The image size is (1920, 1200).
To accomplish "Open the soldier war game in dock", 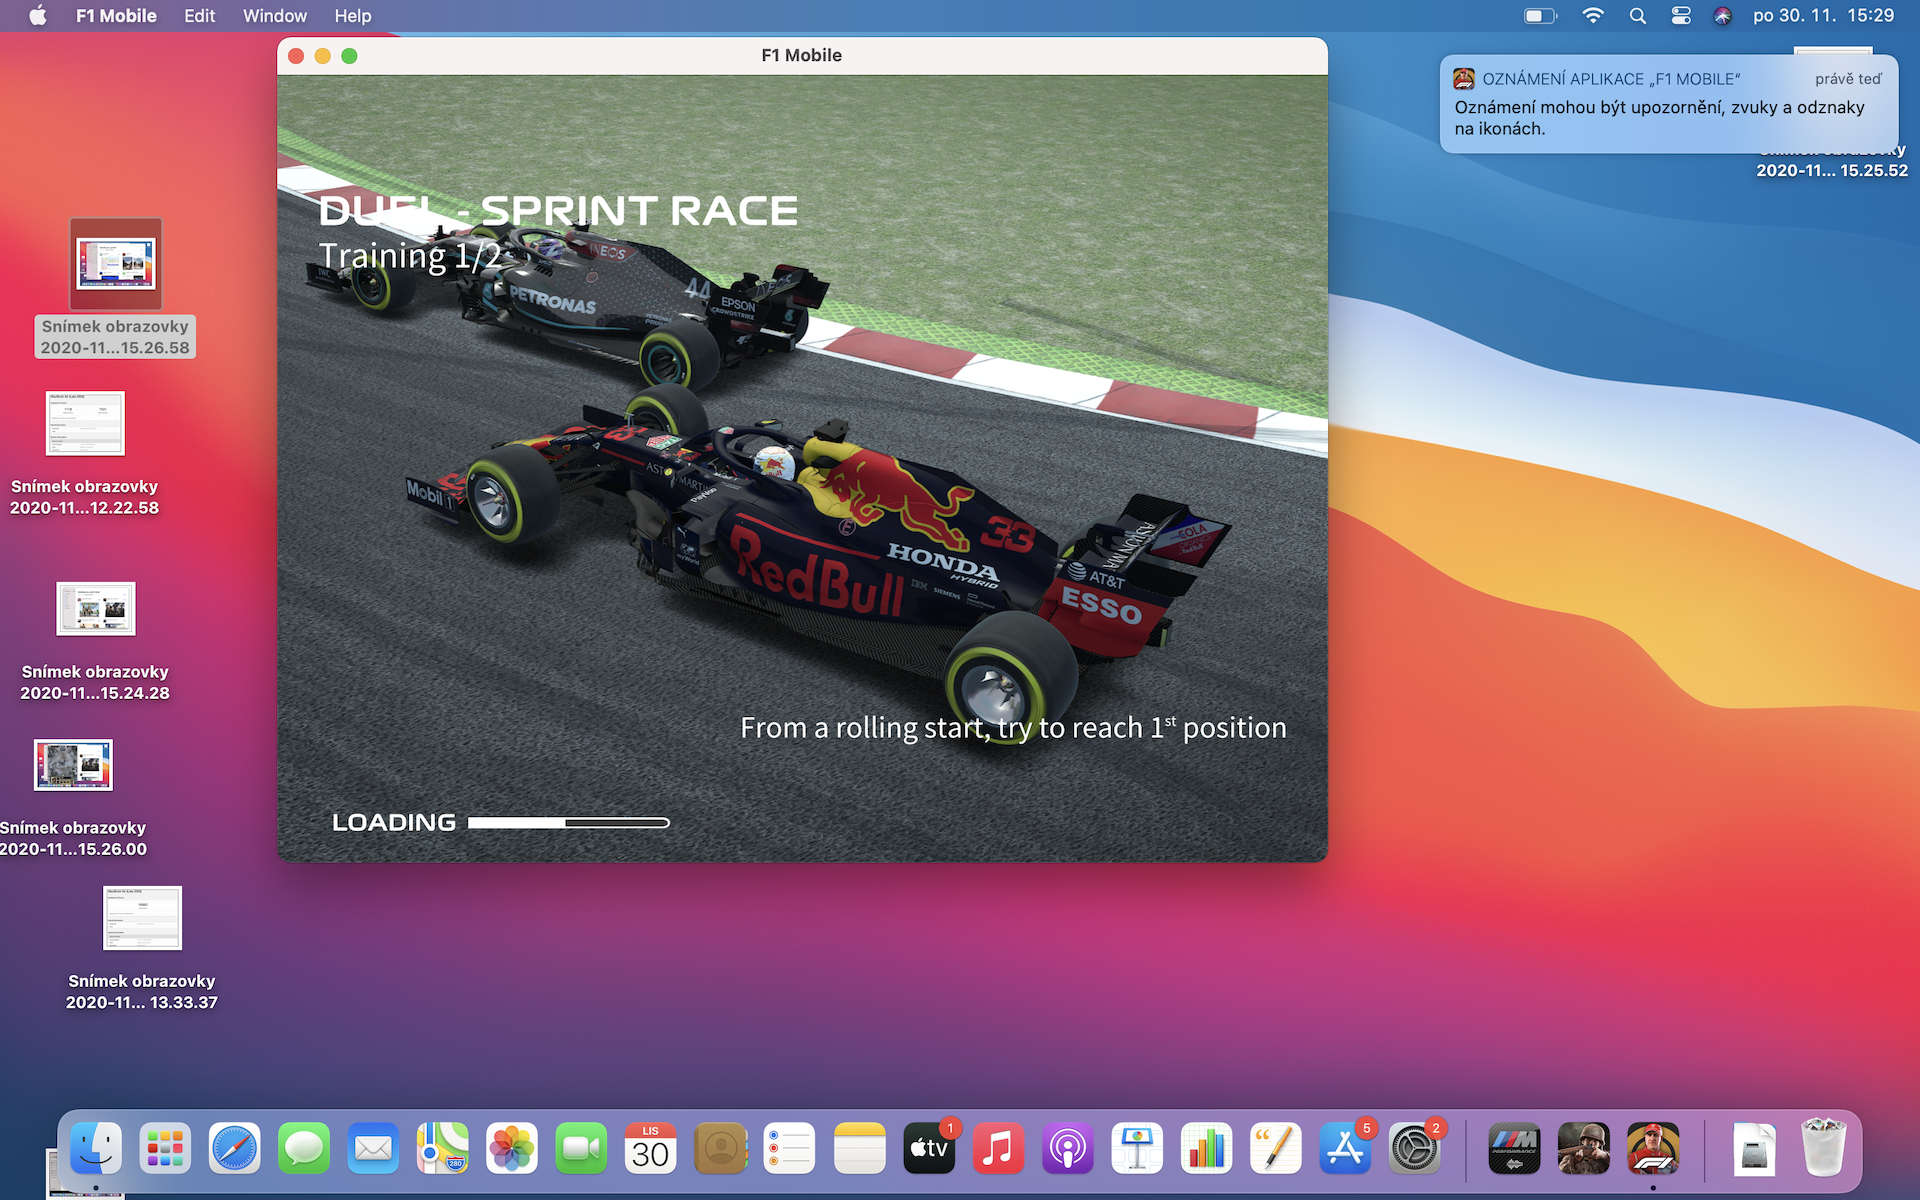I will (1583, 1148).
